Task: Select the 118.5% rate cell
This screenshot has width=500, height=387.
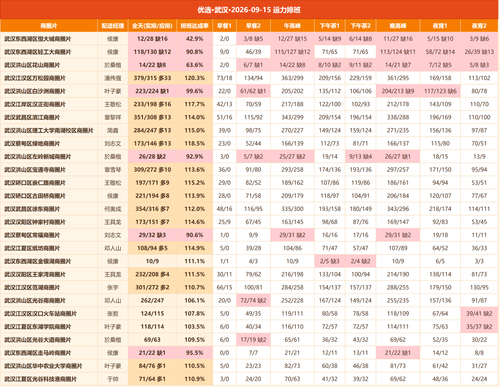Action: pyautogui.click(x=195, y=143)
